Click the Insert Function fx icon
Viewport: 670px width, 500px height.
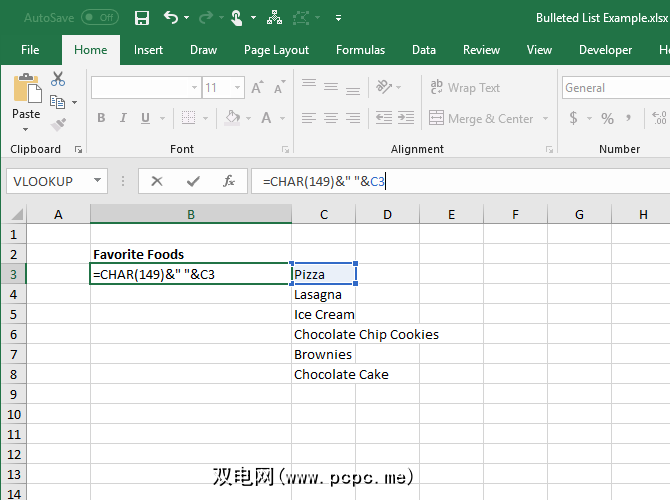pyautogui.click(x=229, y=181)
